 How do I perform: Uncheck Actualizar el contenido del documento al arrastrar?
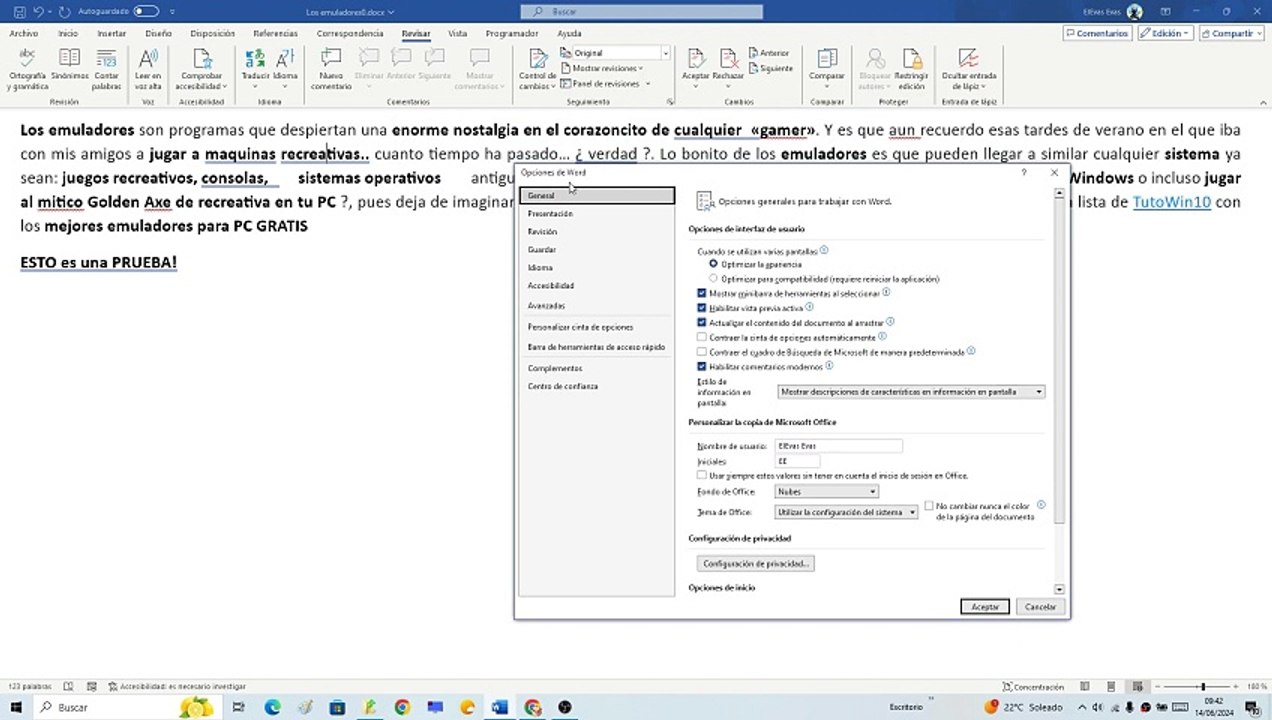point(702,323)
